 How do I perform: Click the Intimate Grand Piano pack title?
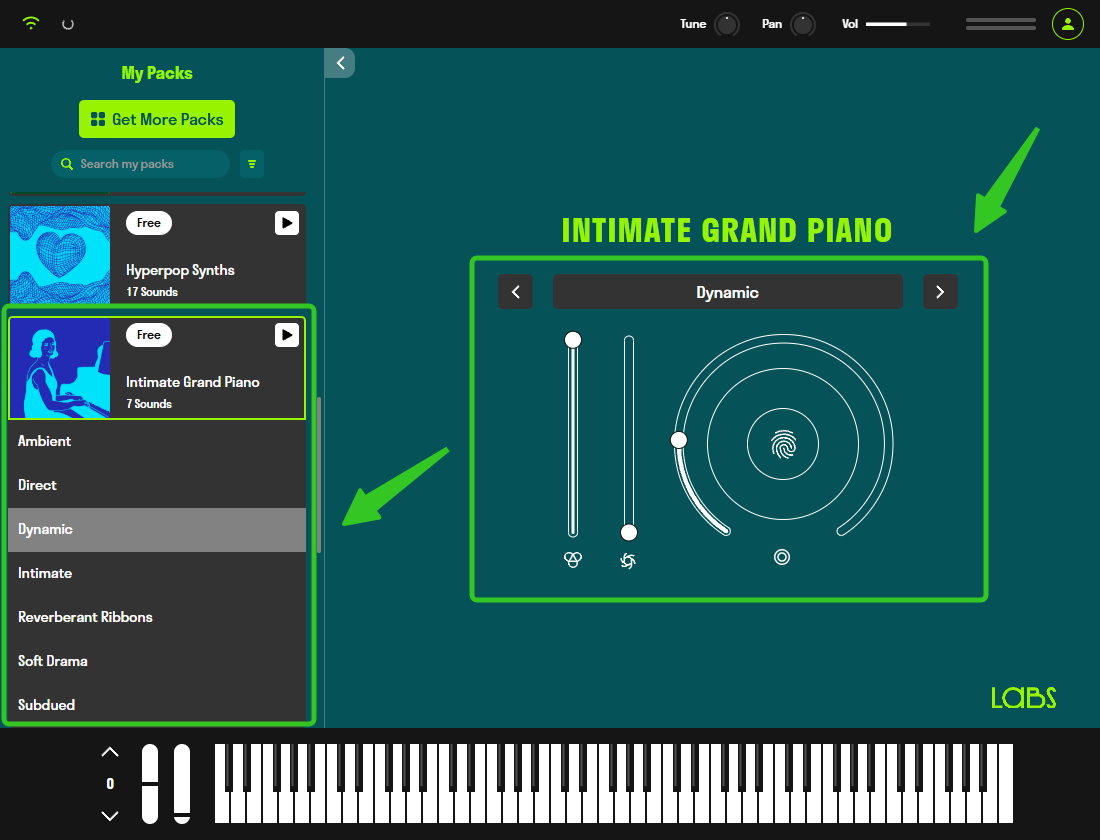(193, 382)
